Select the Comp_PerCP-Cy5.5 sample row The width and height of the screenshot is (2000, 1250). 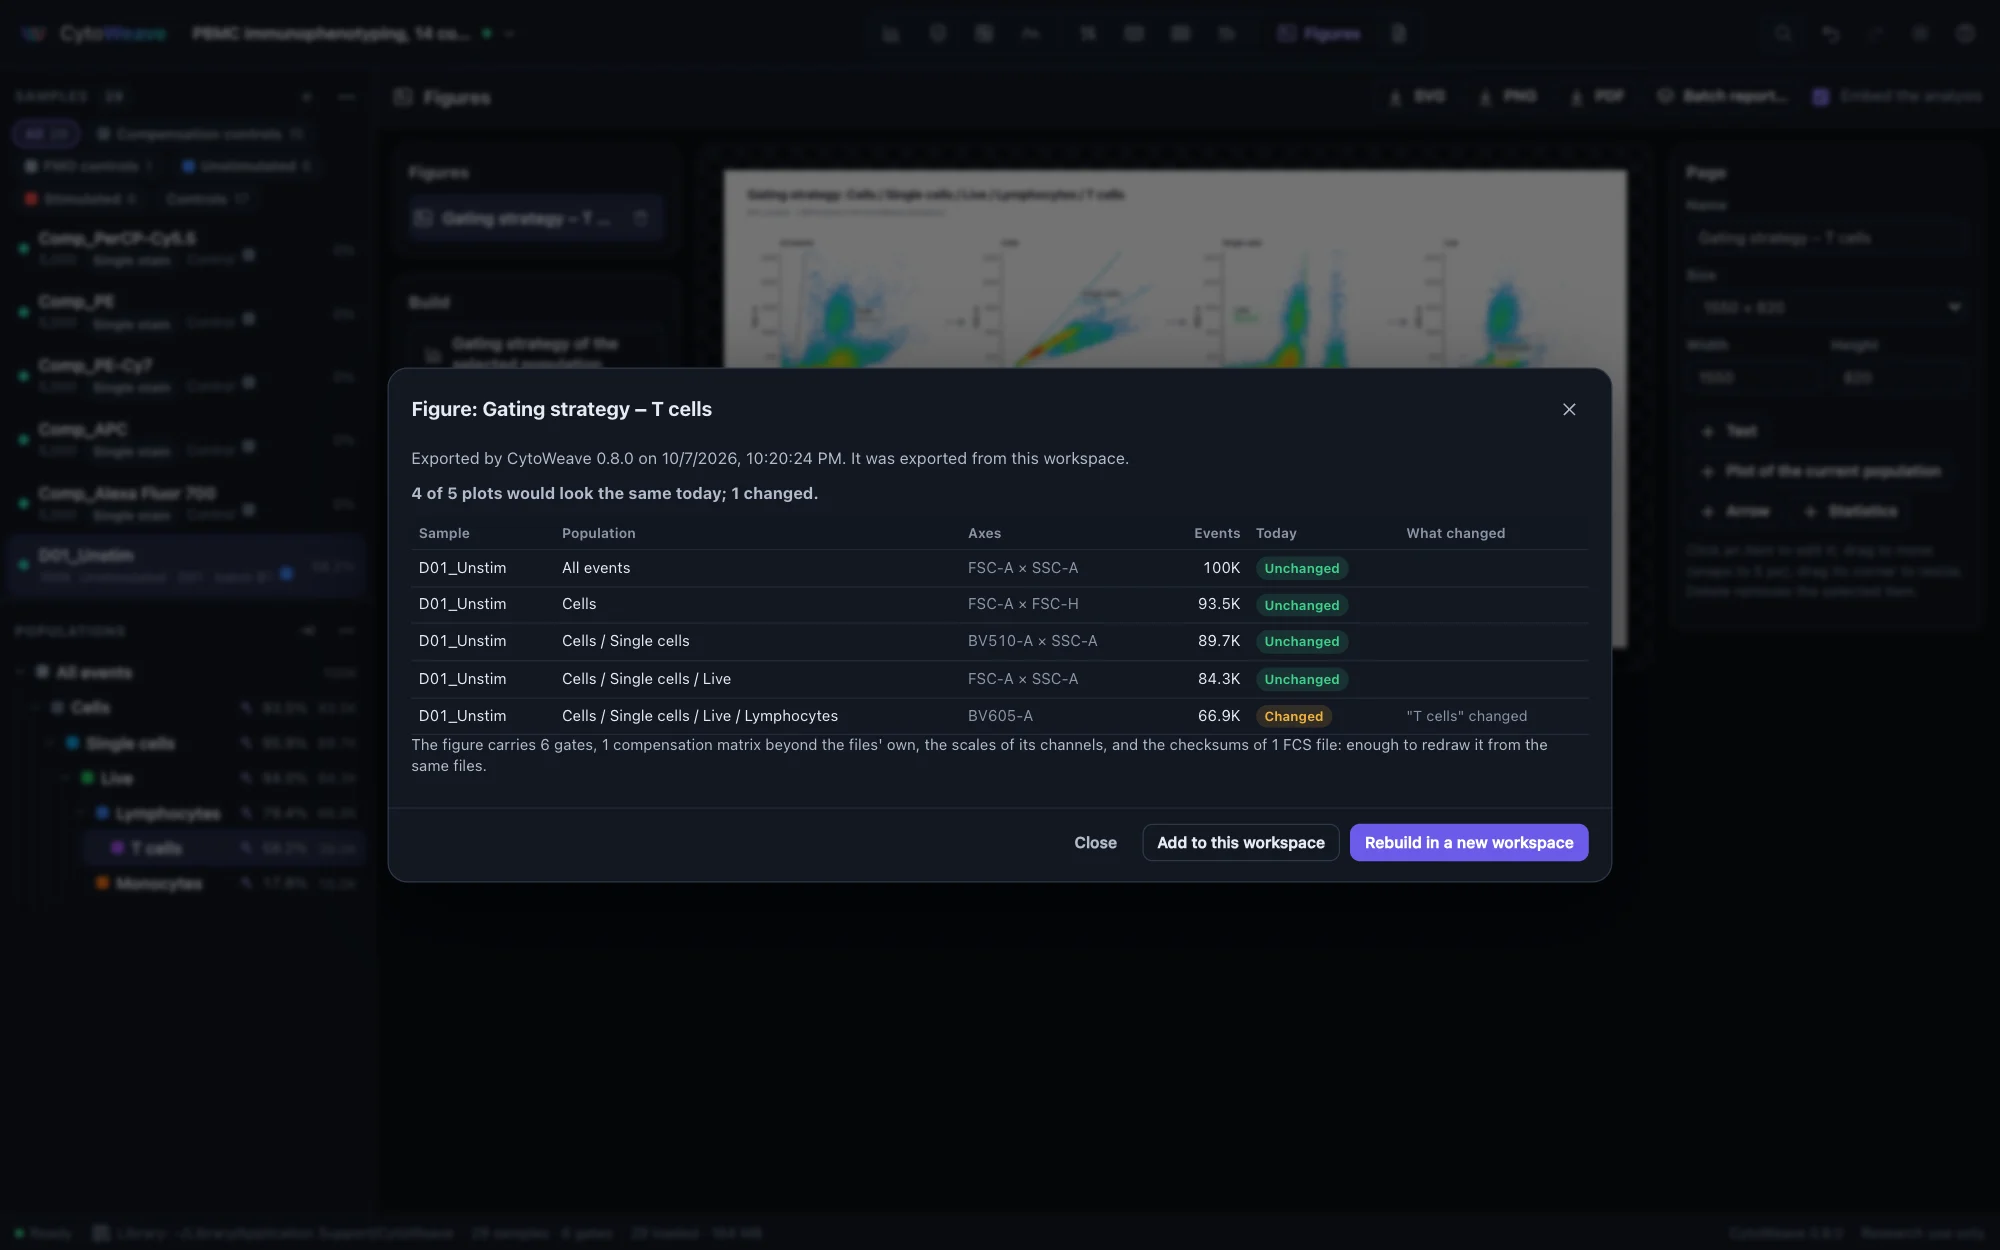point(185,248)
